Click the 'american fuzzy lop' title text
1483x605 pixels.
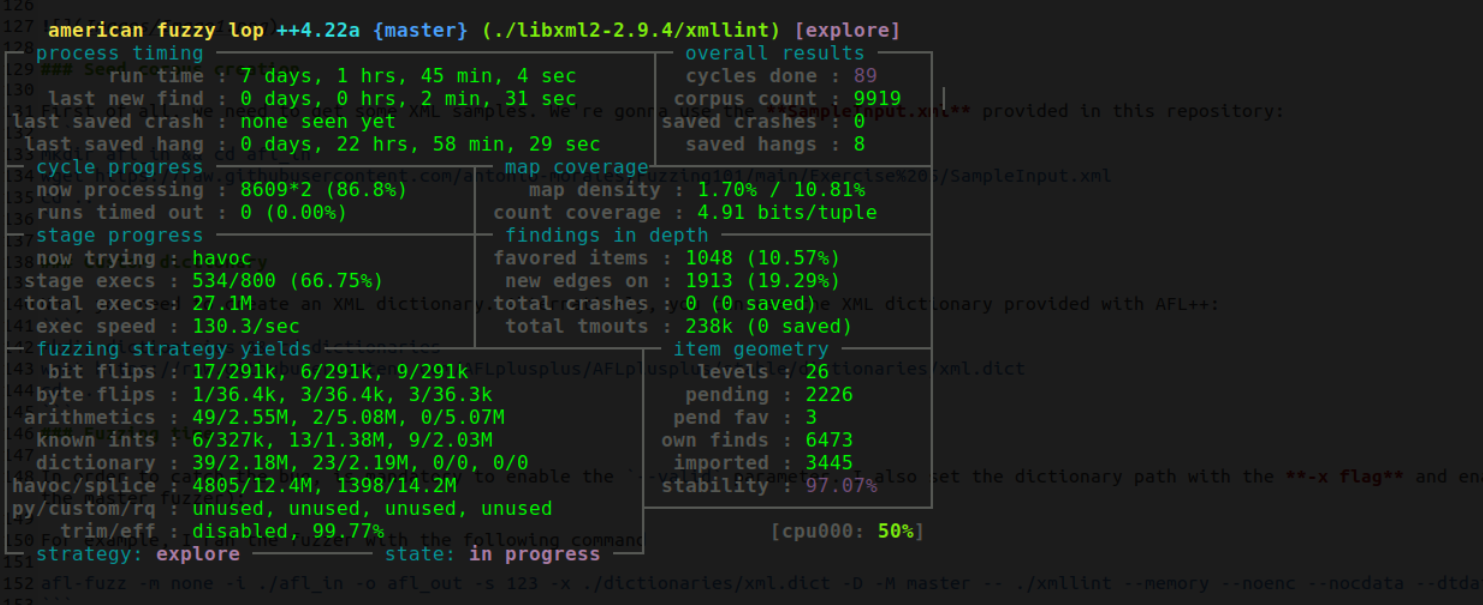(156, 30)
